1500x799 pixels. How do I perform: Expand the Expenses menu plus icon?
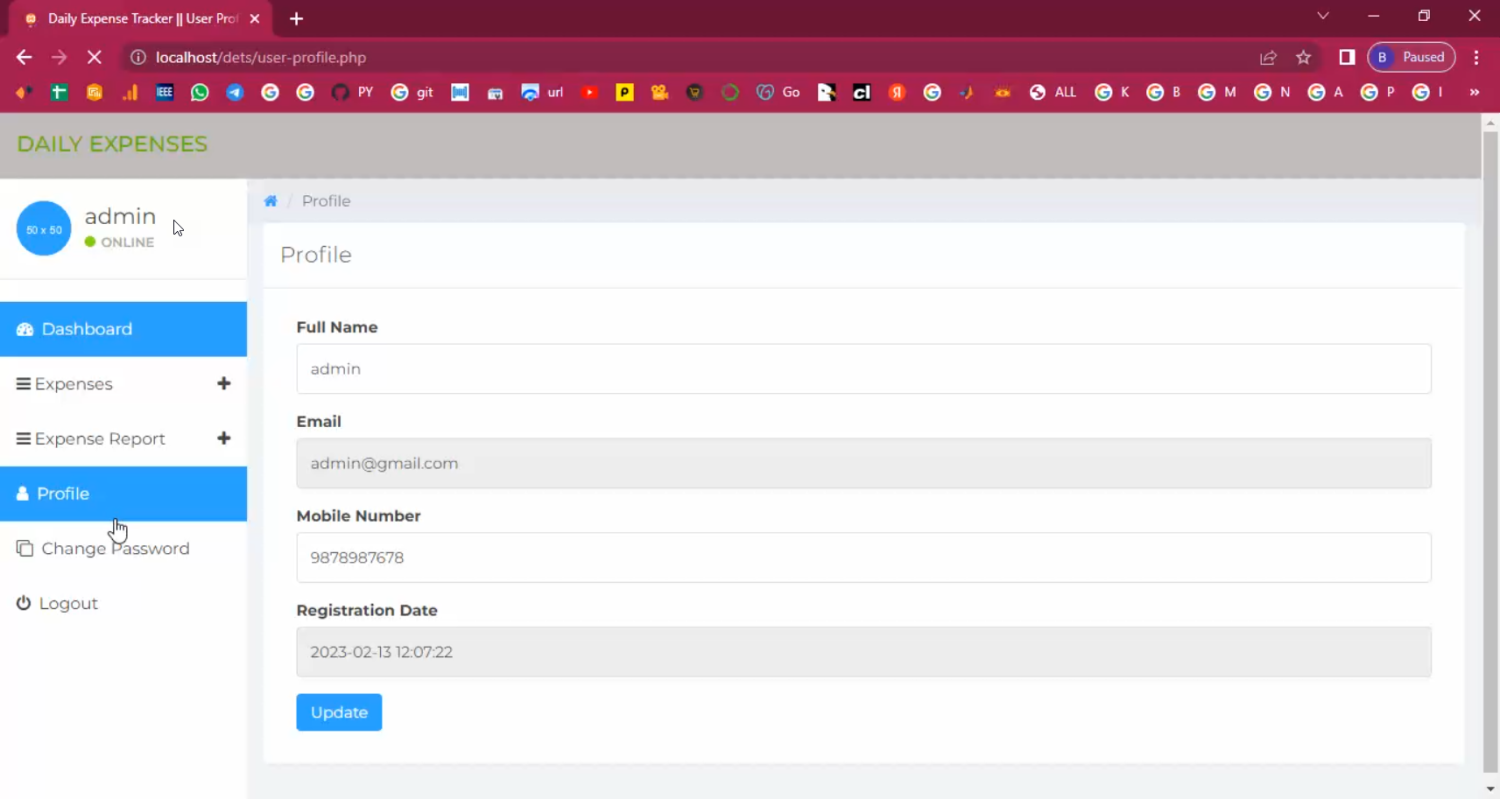coord(224,384)
